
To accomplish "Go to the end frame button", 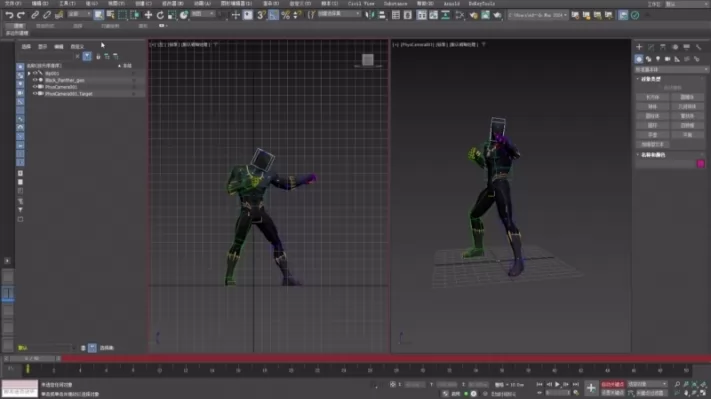I will point(575,384).
